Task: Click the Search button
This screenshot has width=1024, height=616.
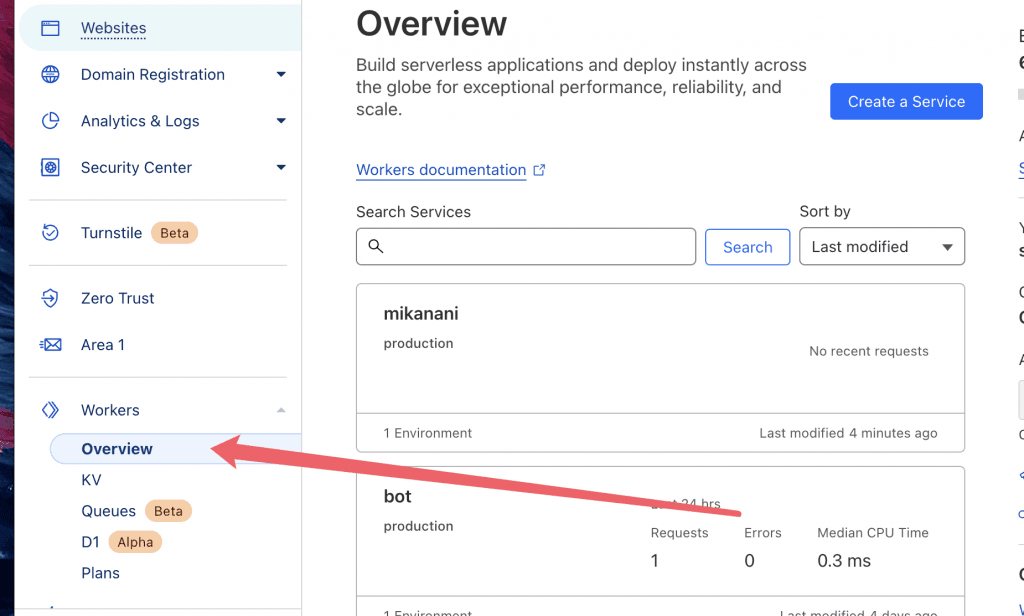Action: 747,247
